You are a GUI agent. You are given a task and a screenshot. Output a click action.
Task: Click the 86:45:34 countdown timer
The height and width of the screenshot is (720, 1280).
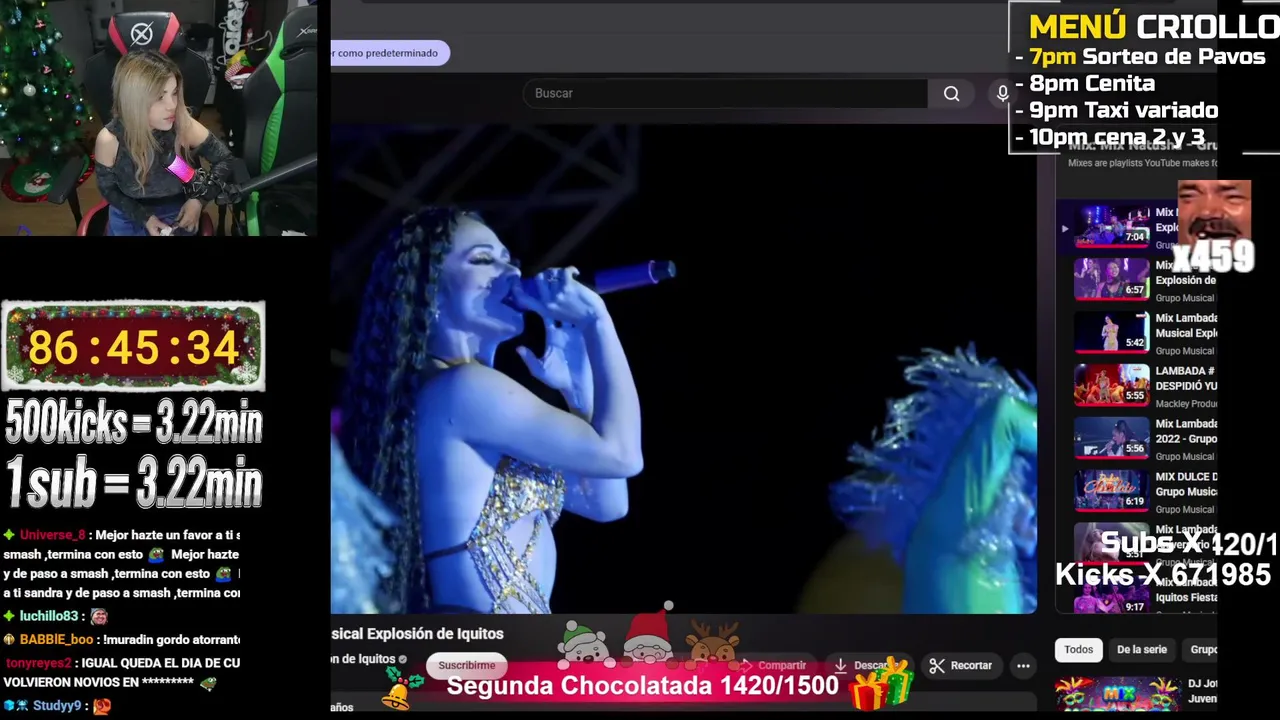tap(133, 347)
